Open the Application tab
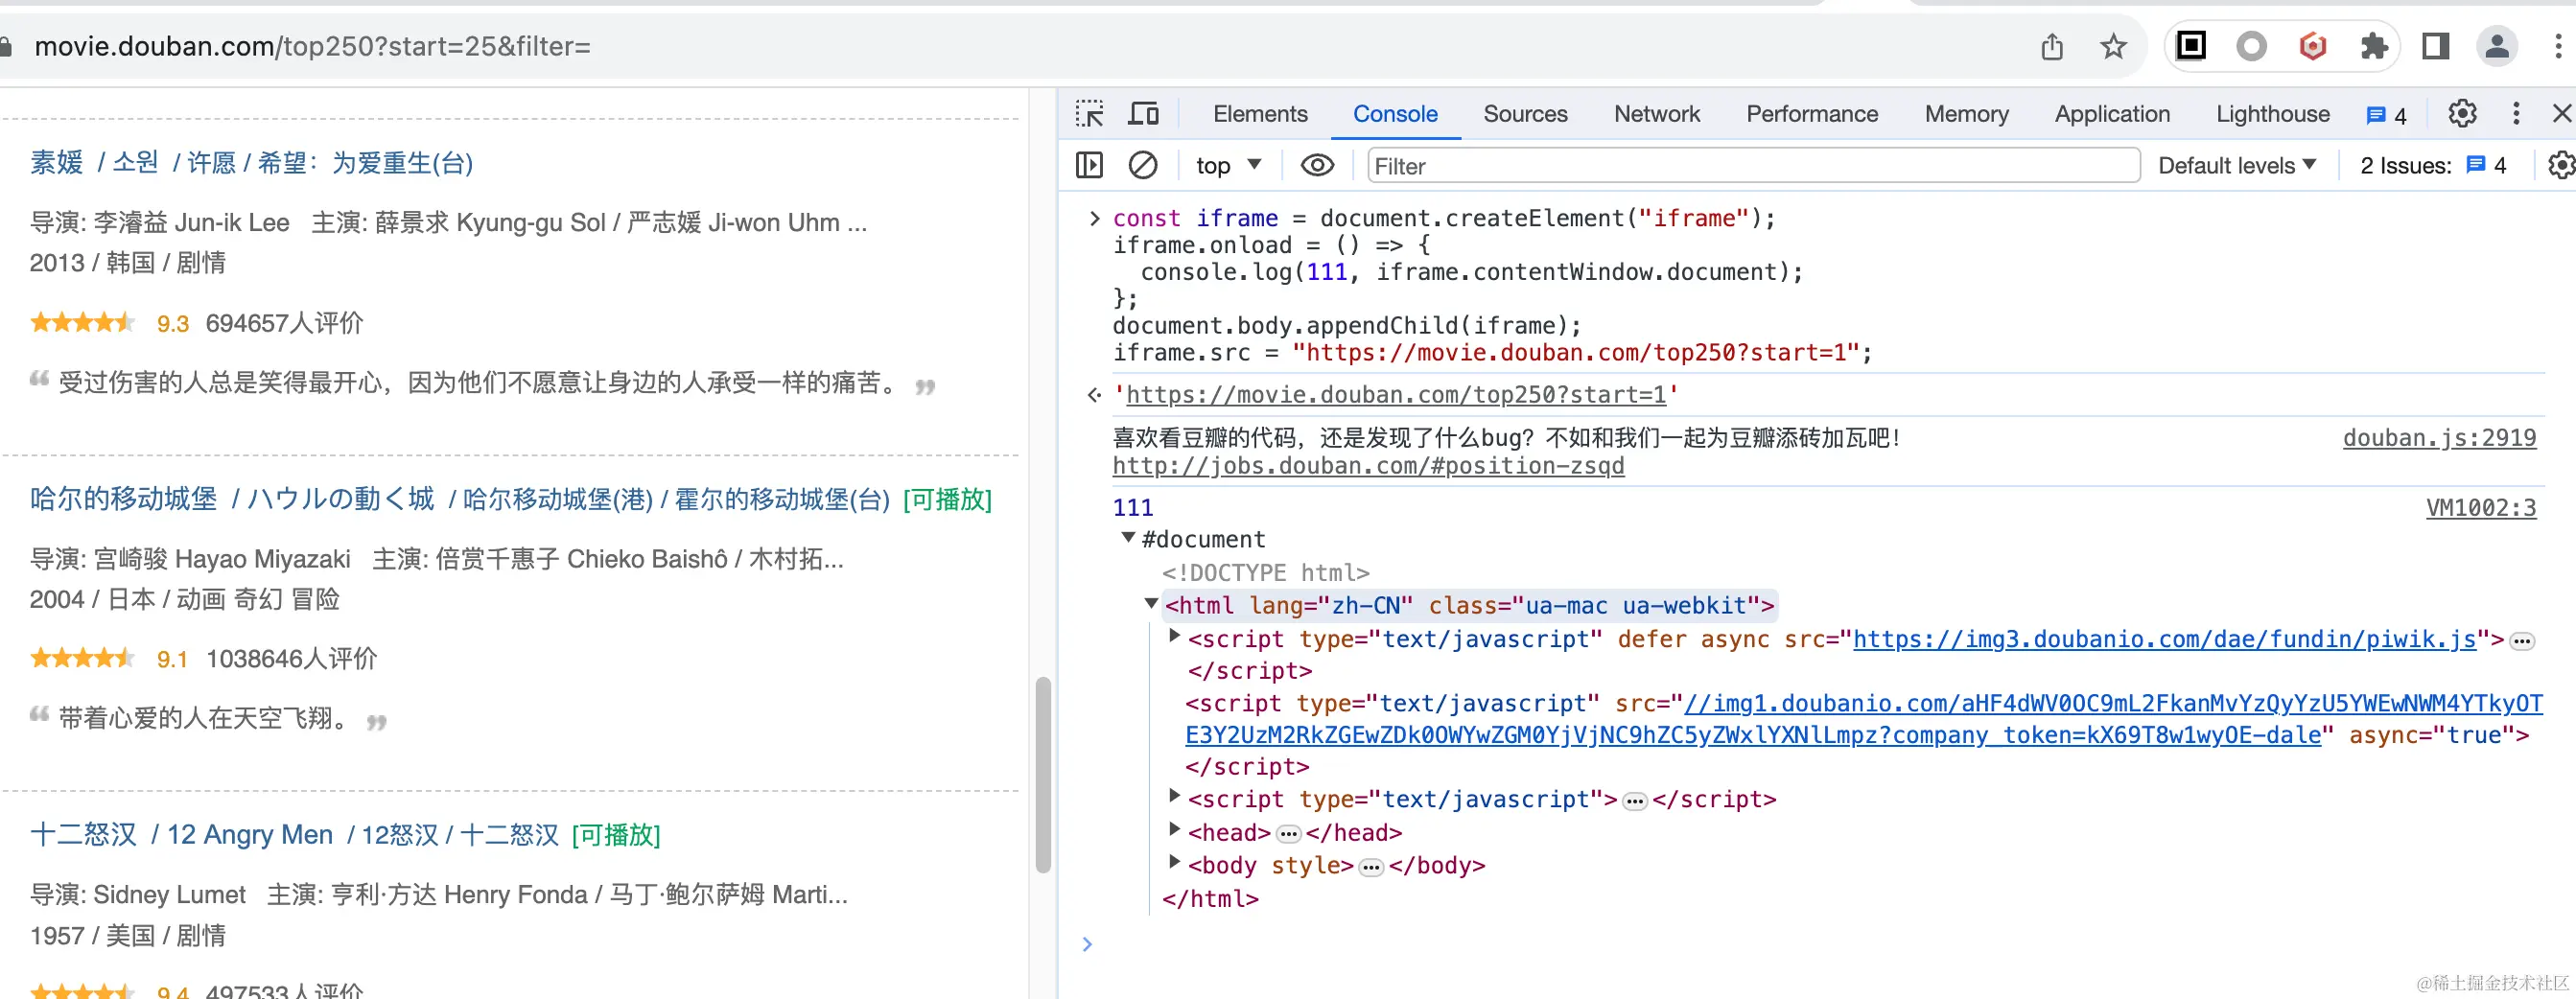Image resolution: width=2576 pixels, height=999 pixels. (2112, 114)
